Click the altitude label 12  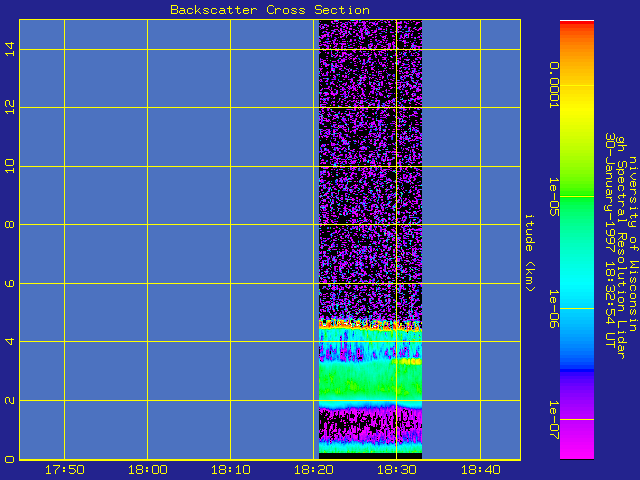coord(10,107)
